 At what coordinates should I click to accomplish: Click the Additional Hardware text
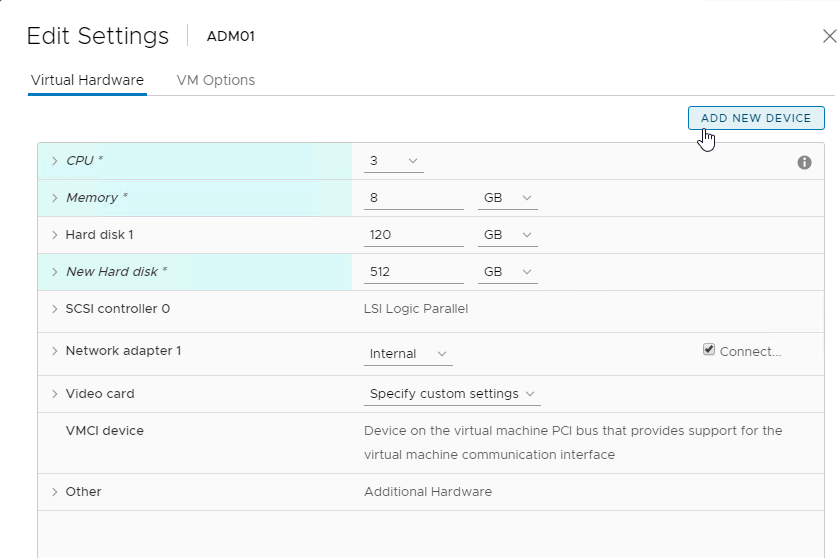click(x=428, y=492)
